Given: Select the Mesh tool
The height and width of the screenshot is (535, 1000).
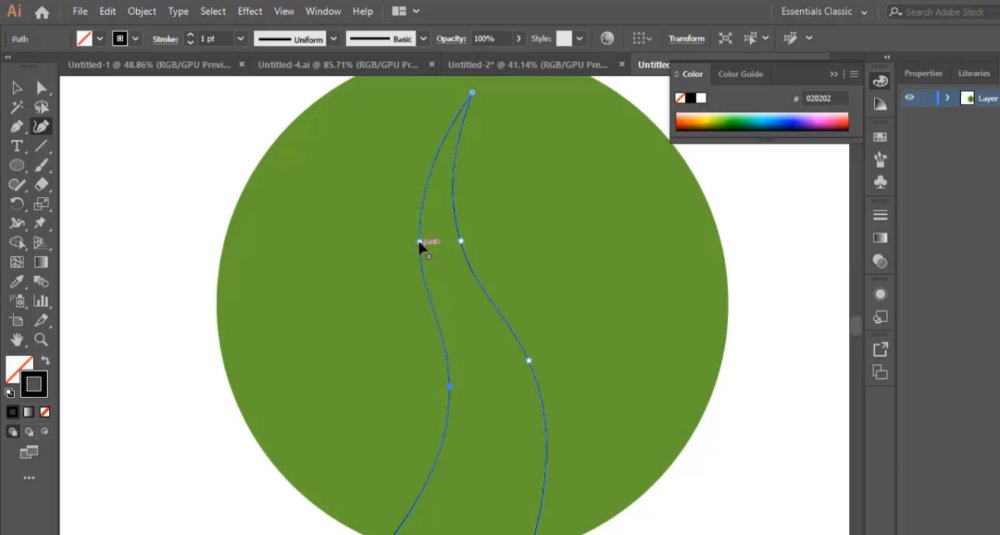Looking at the screenshot, I should pyautogui.click(x=17, y=262).
